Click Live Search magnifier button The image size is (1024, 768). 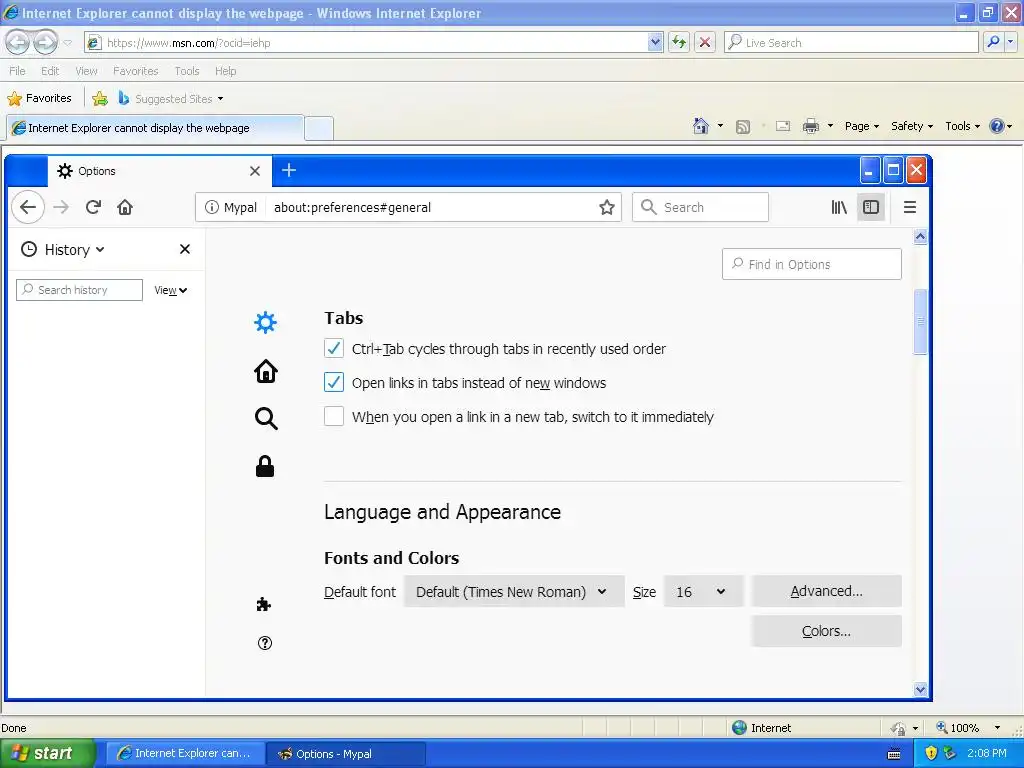[993, 42]
